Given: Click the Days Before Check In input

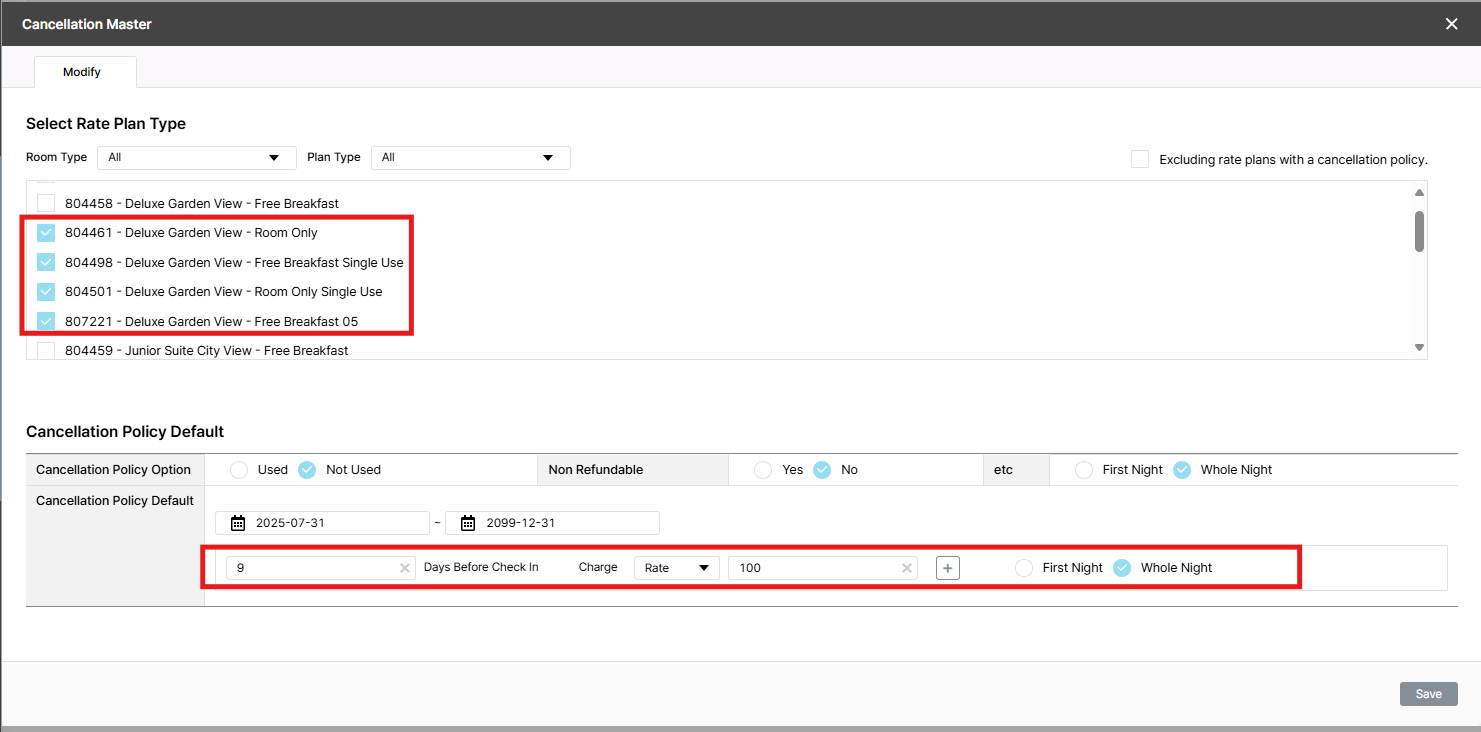Looking at the screenshot, I should pos(312,568).
